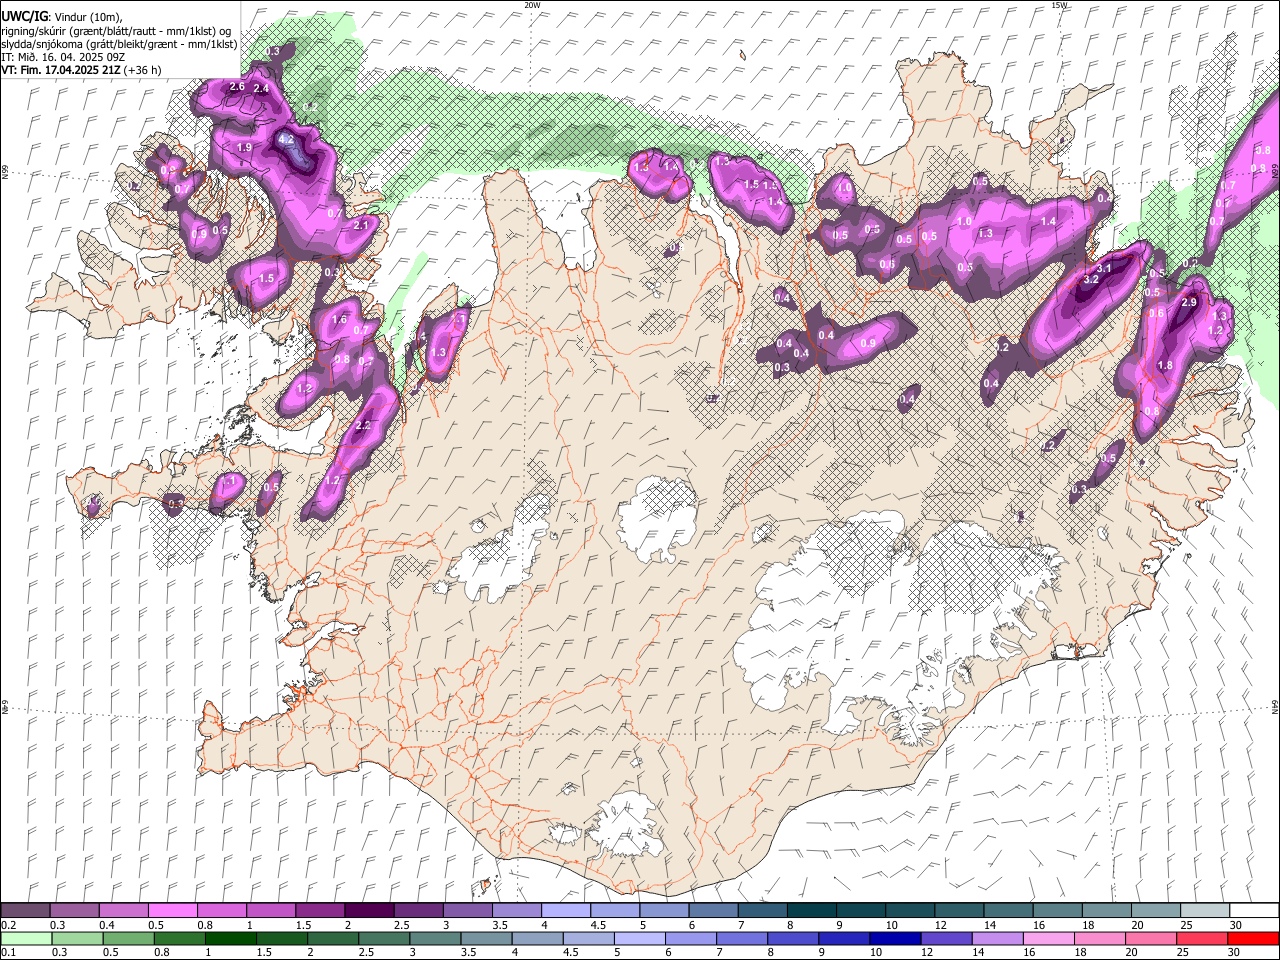Select the dark purple upper swatch at 2
The image size is (1280, 960).
369,911
